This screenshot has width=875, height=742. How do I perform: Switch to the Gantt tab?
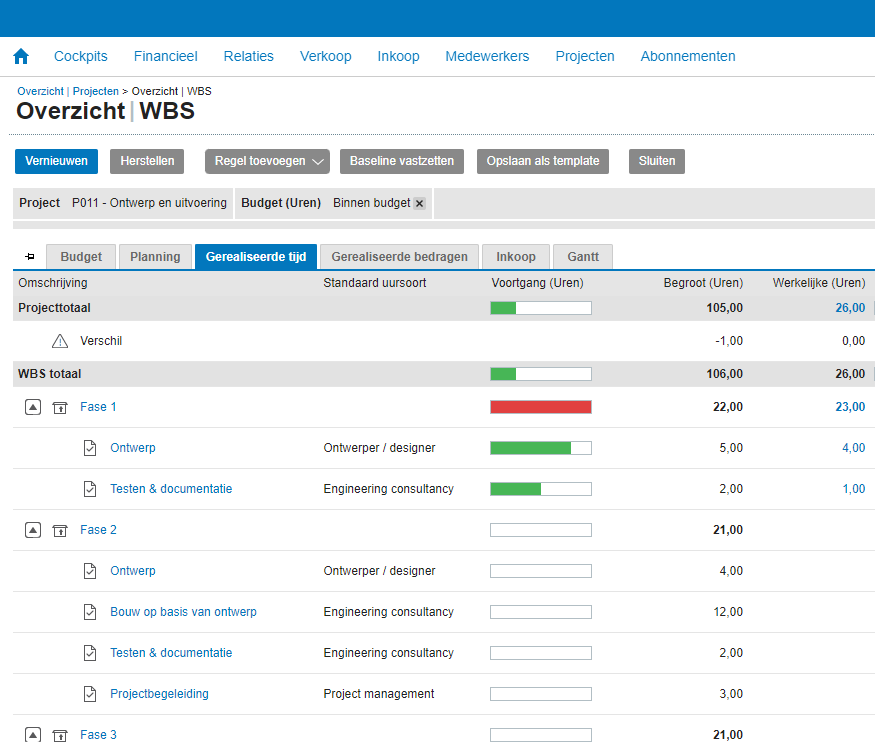583,257
